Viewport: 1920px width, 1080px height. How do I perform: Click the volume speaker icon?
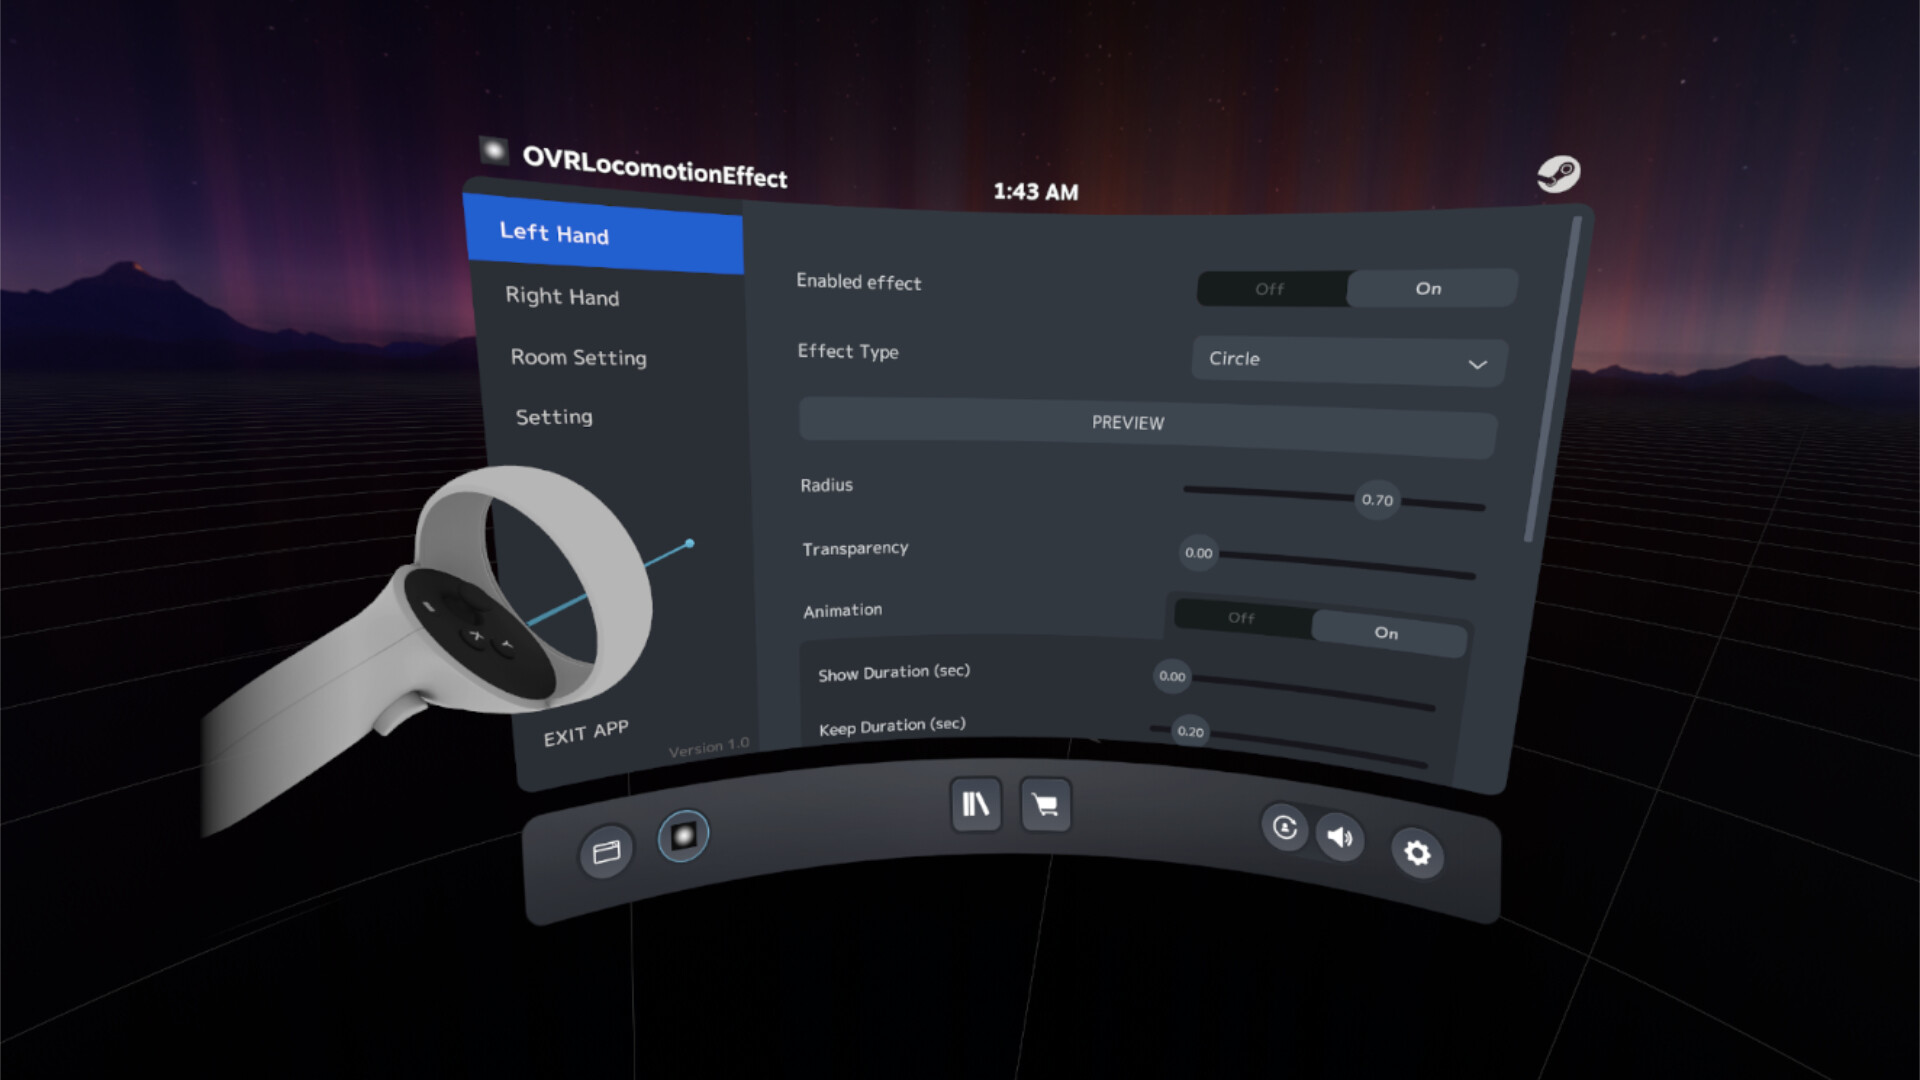point(1340,837)
